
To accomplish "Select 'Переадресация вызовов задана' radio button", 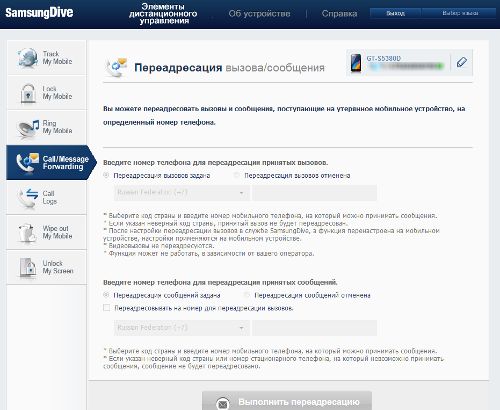I will [106, 175].
